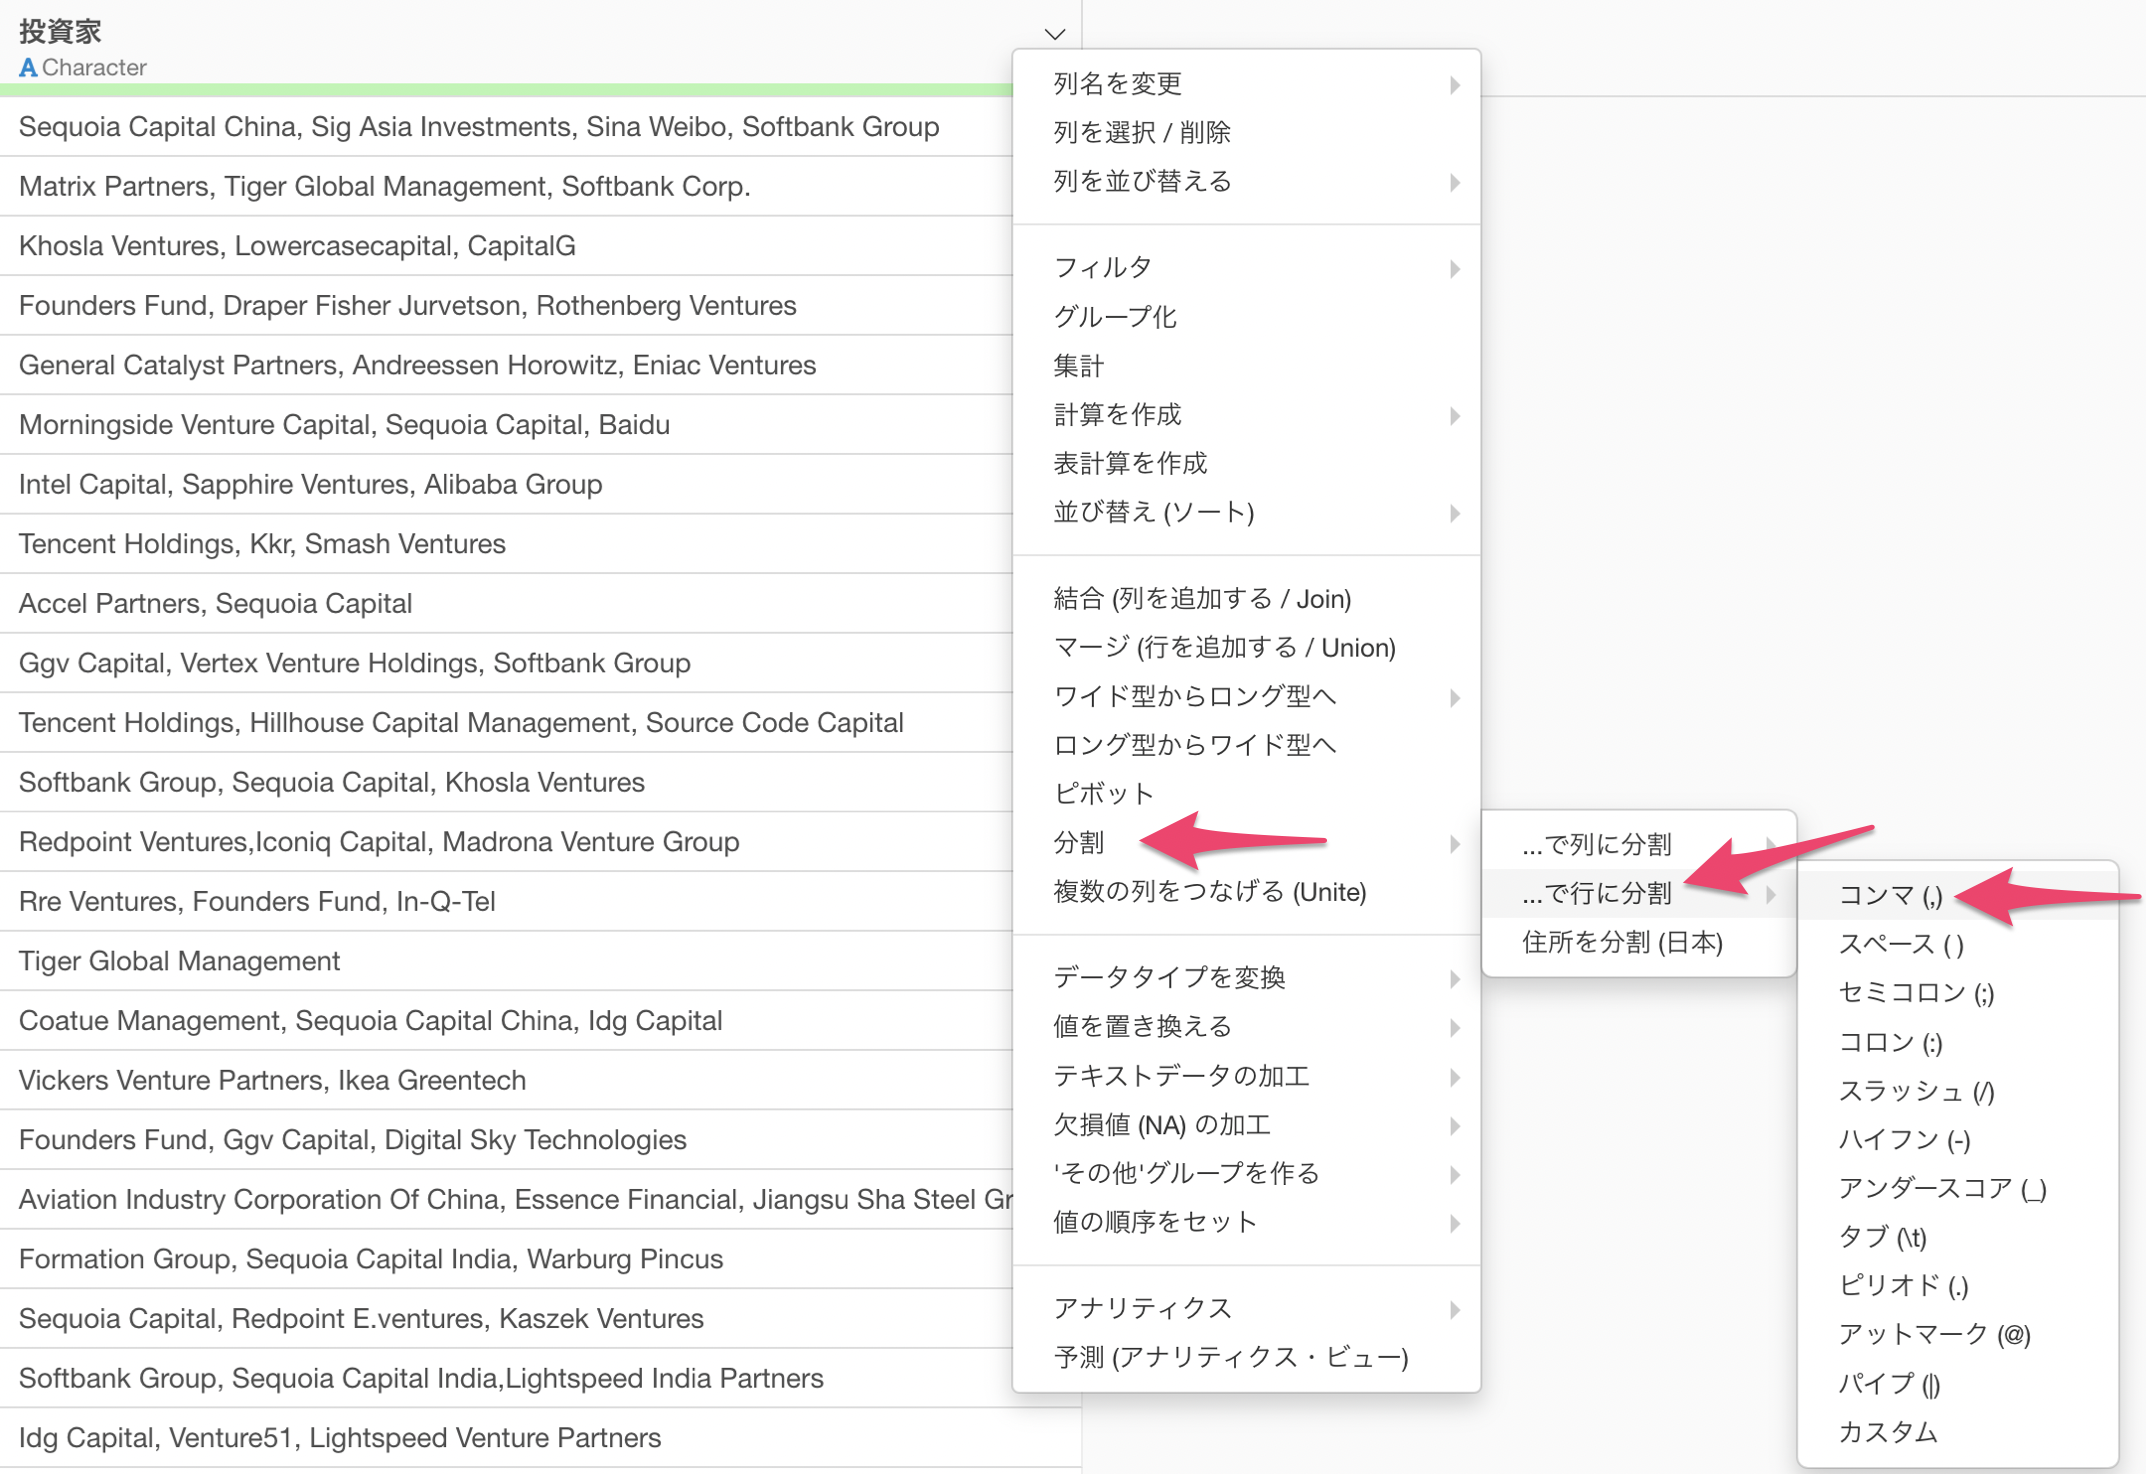
Task: Expand the 列を並び替える submenu
Action: (1246, 181)
